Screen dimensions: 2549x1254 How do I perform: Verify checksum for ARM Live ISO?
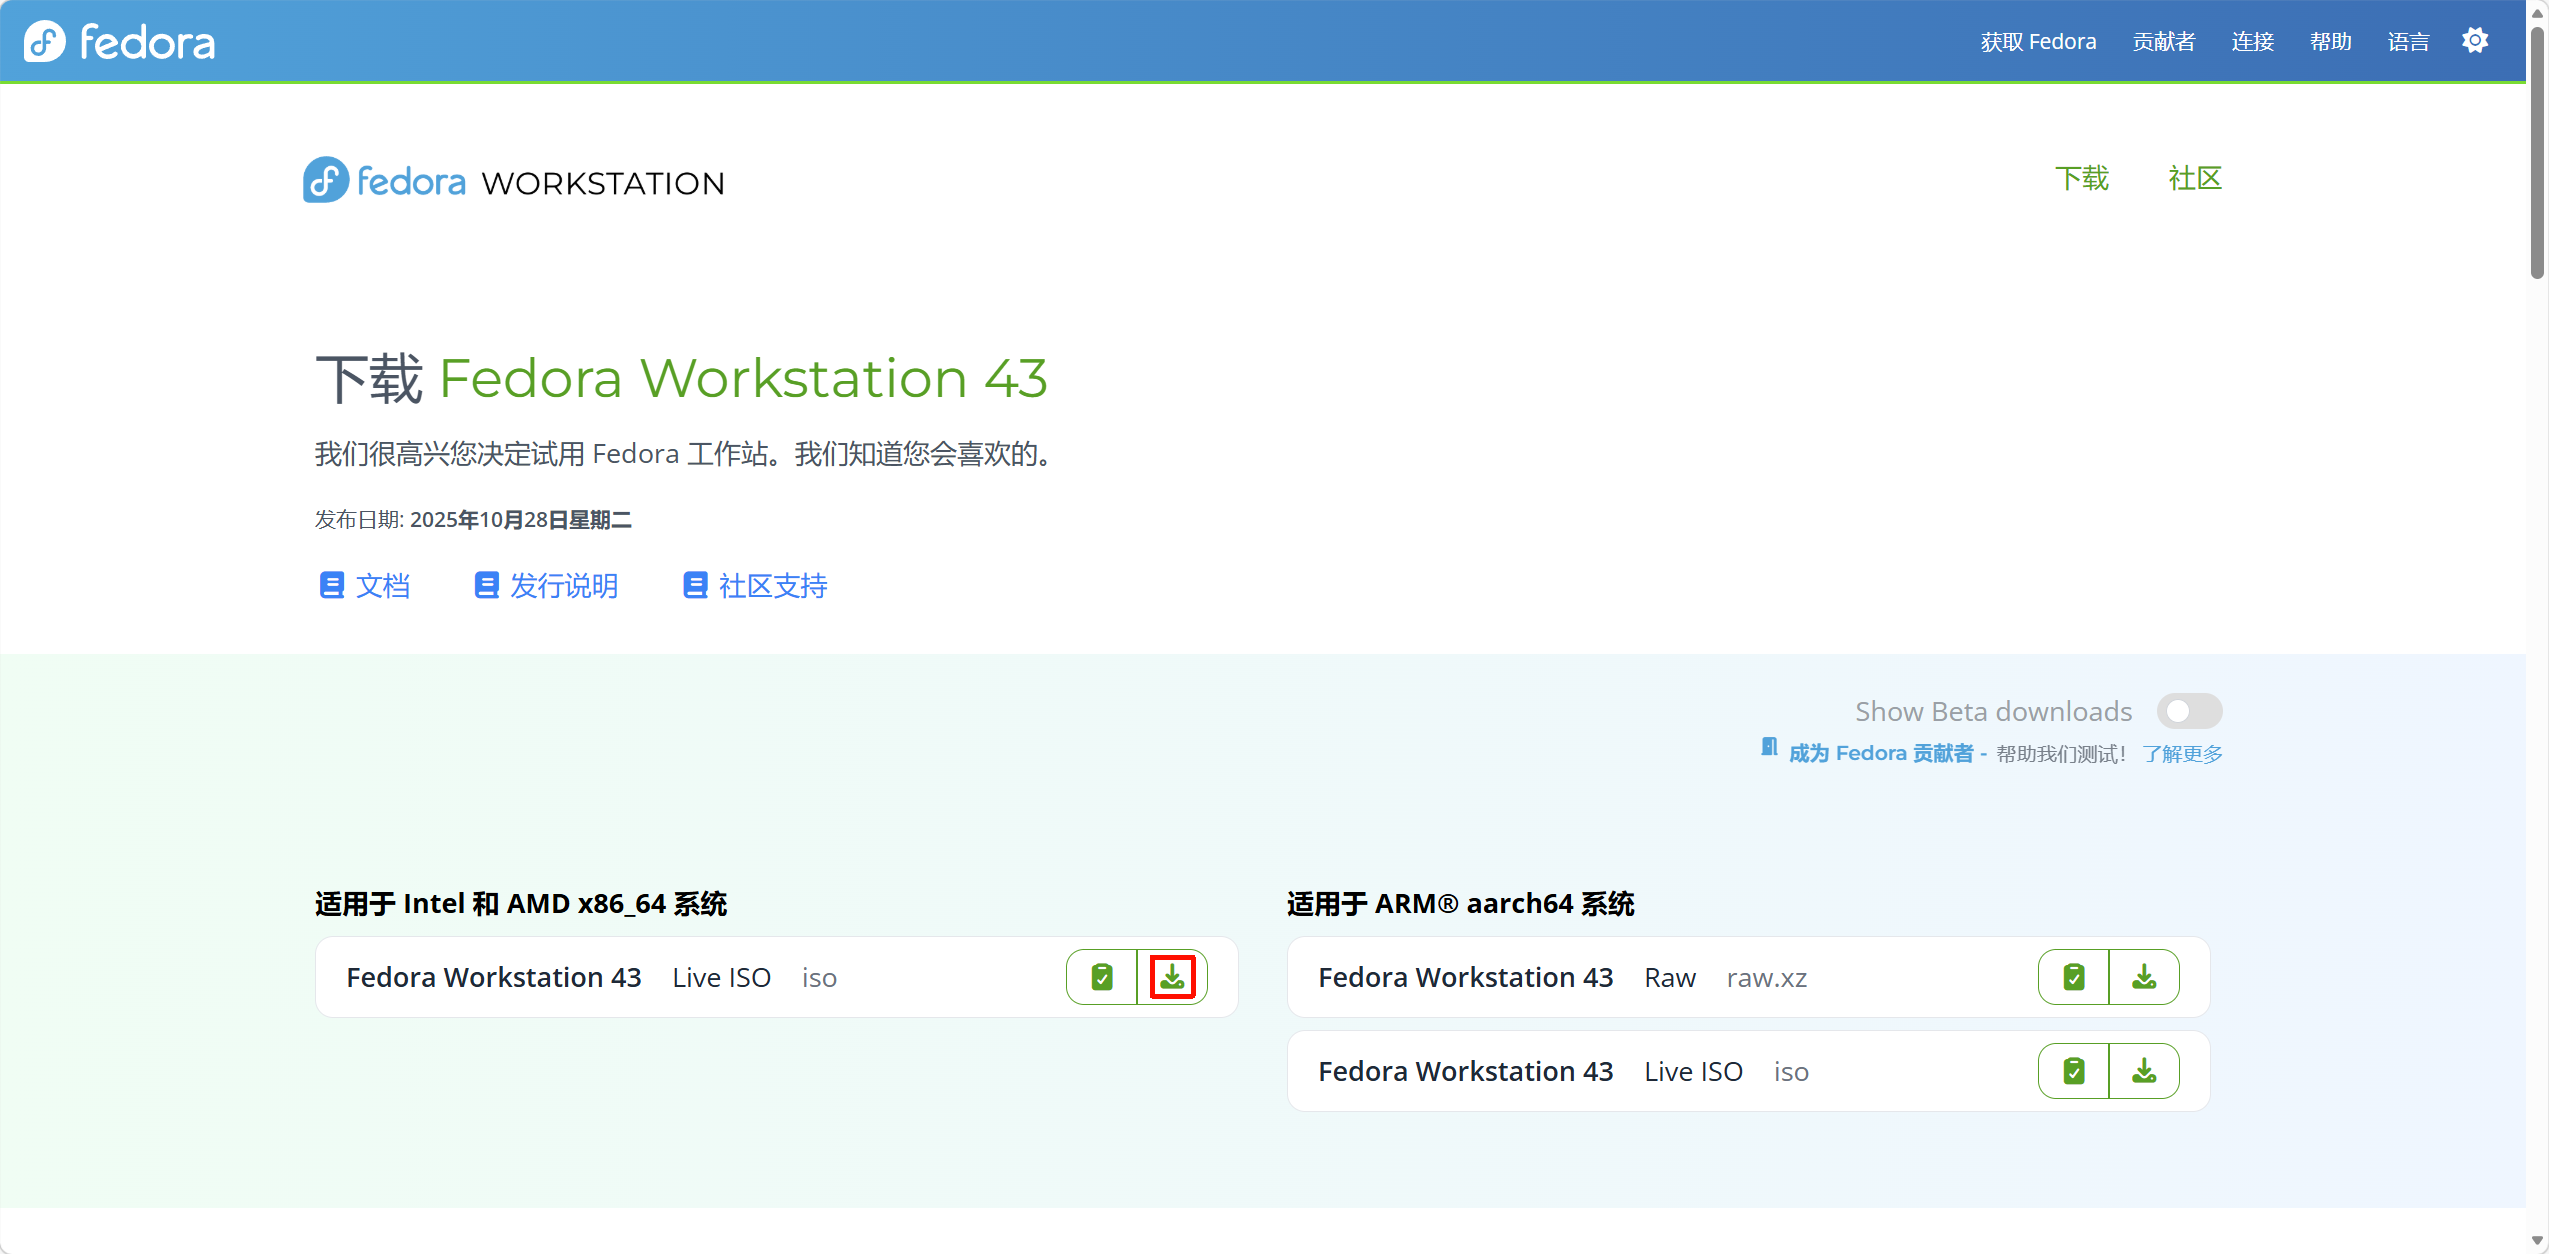coord(2074,1071)
